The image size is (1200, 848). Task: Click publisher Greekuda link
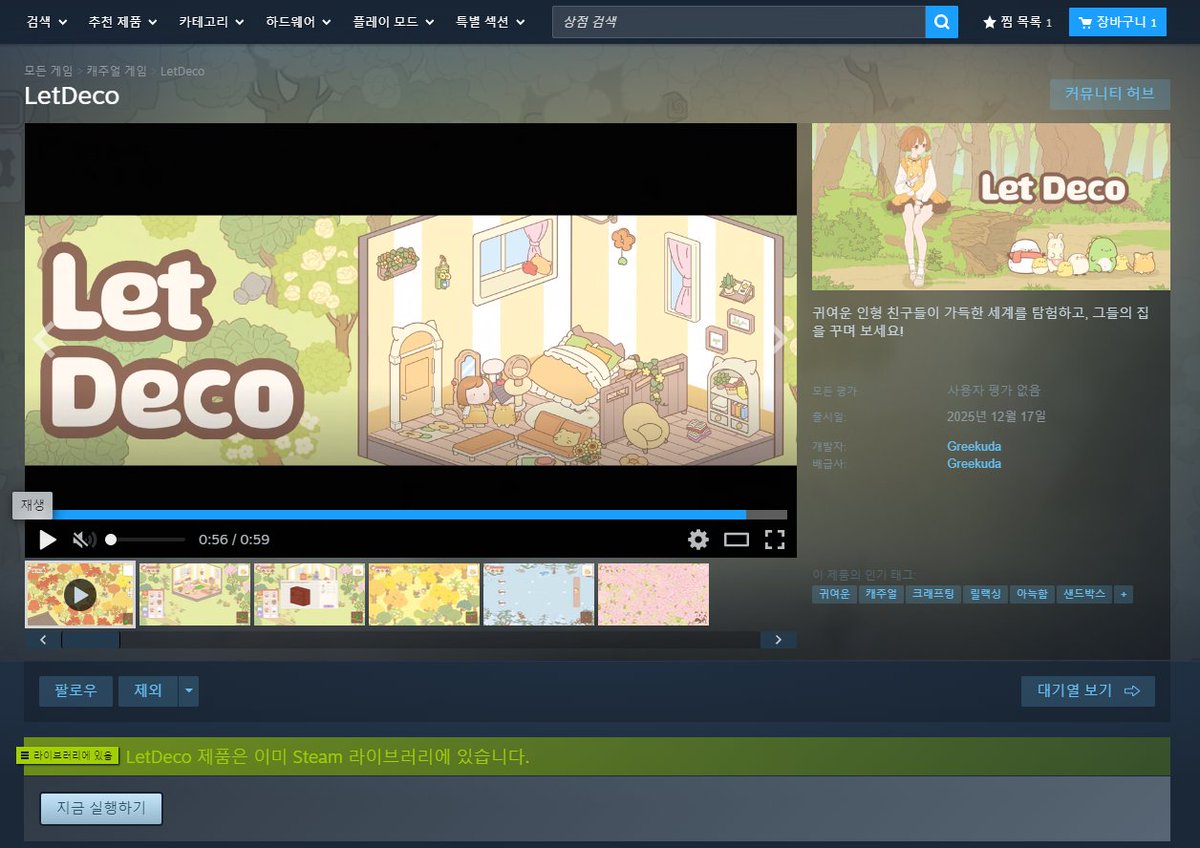pyautogui.click(x=974, y=464)
